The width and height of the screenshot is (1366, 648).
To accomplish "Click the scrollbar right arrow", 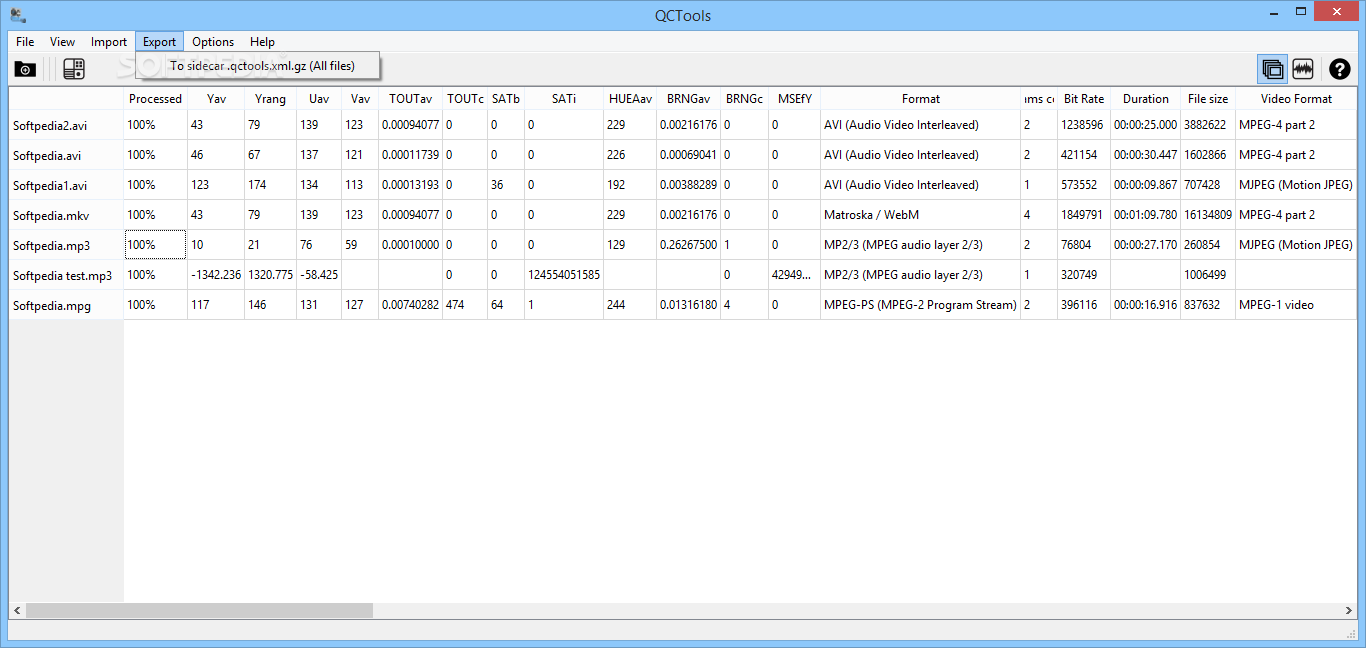I will [x=1349, y=610].
